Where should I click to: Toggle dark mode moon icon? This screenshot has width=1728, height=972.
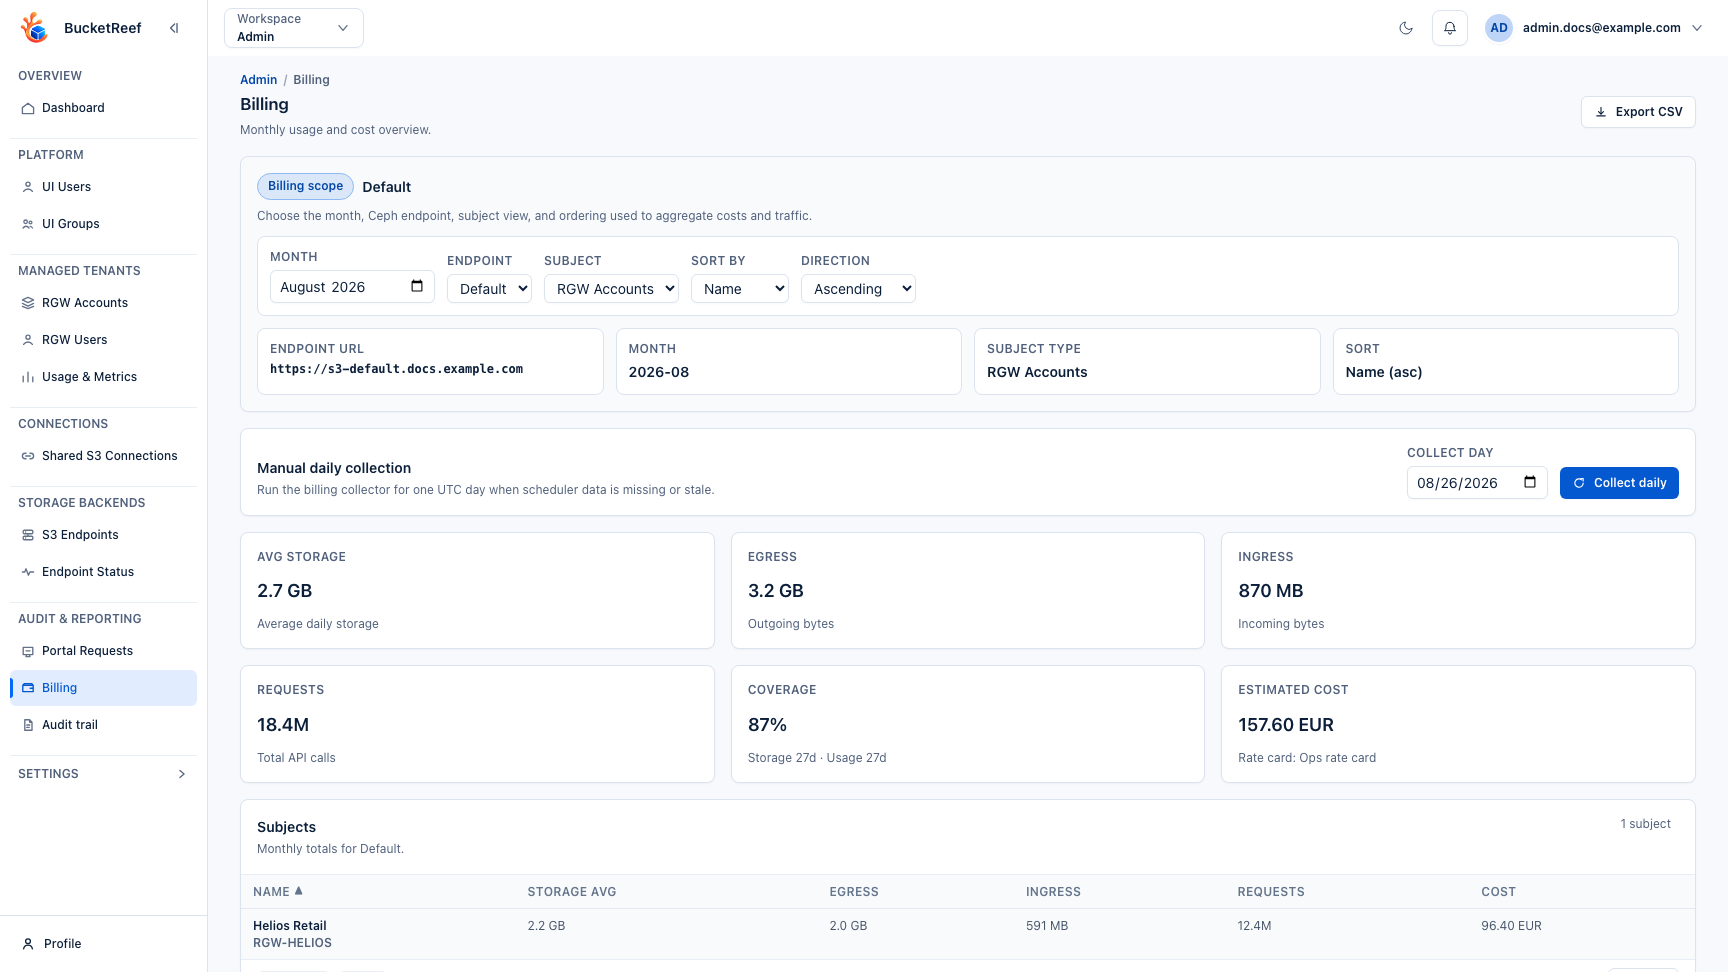[1406, 28]
